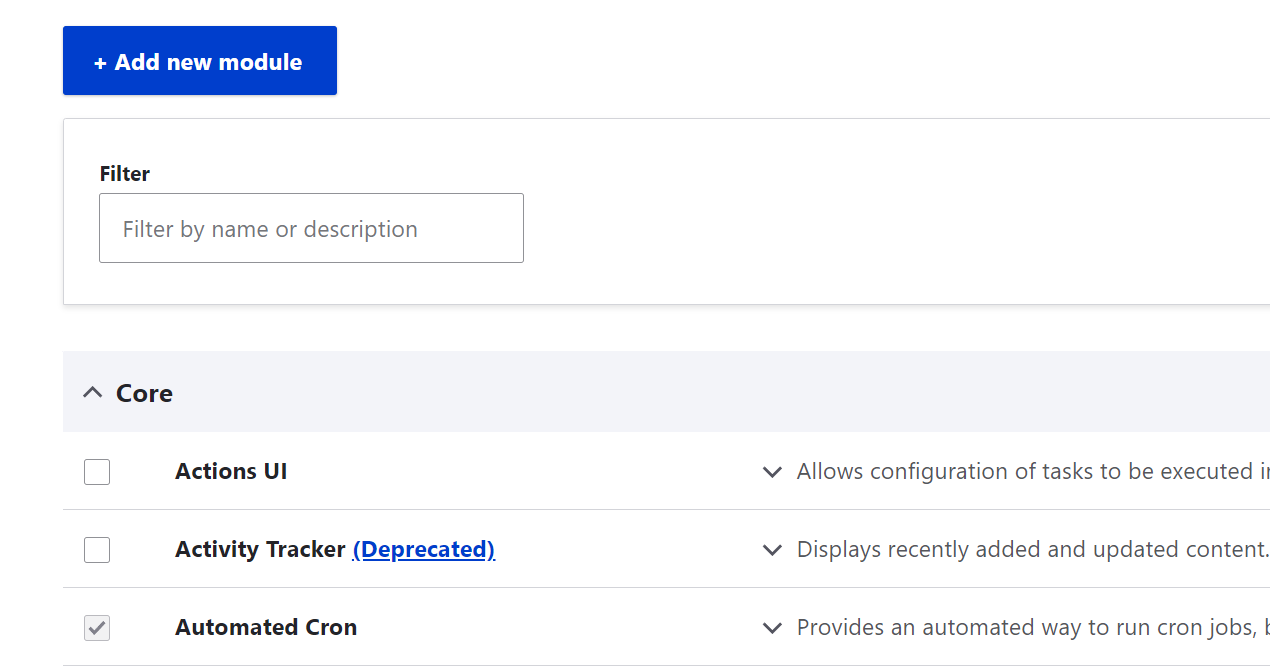Focus the Filter by name or description field
This screenshot has width=1270, height=668.
pyautogui.click(x=311, y=228)
